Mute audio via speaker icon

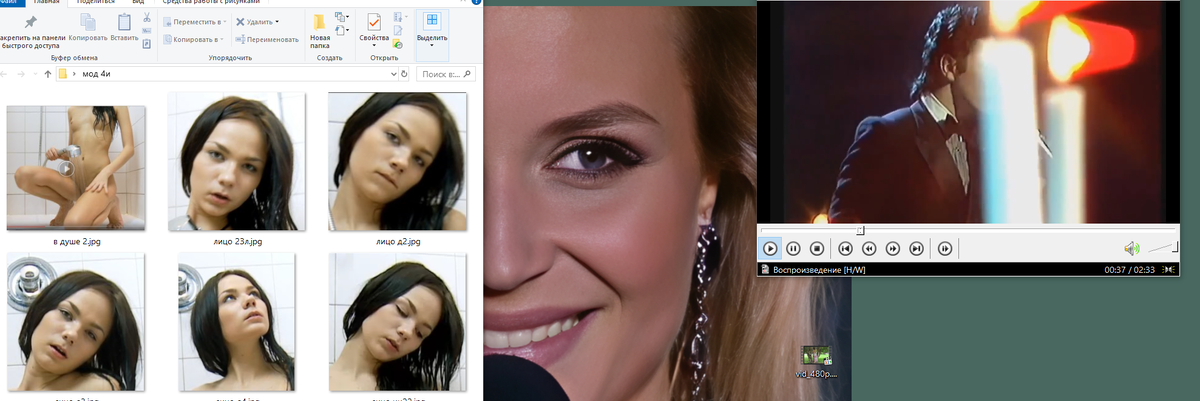pyautogui.click(x=1131, y=248)
